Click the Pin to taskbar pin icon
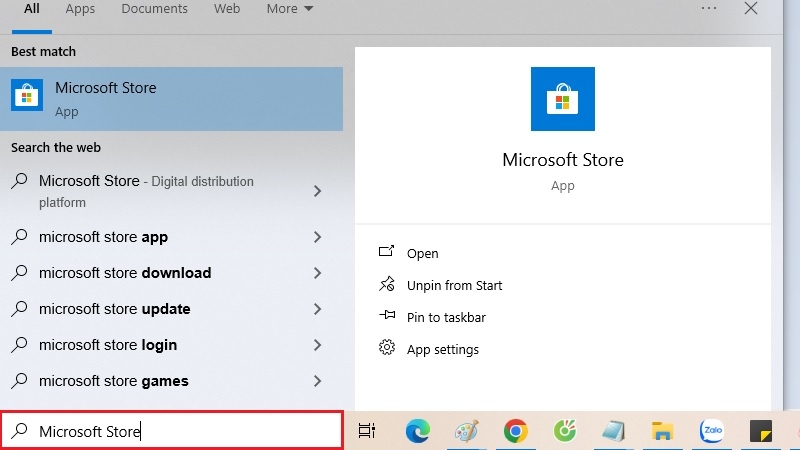Image resolution: width=800 pixels, height=450 pixels. pyautogui.click(x=387, y=315)
